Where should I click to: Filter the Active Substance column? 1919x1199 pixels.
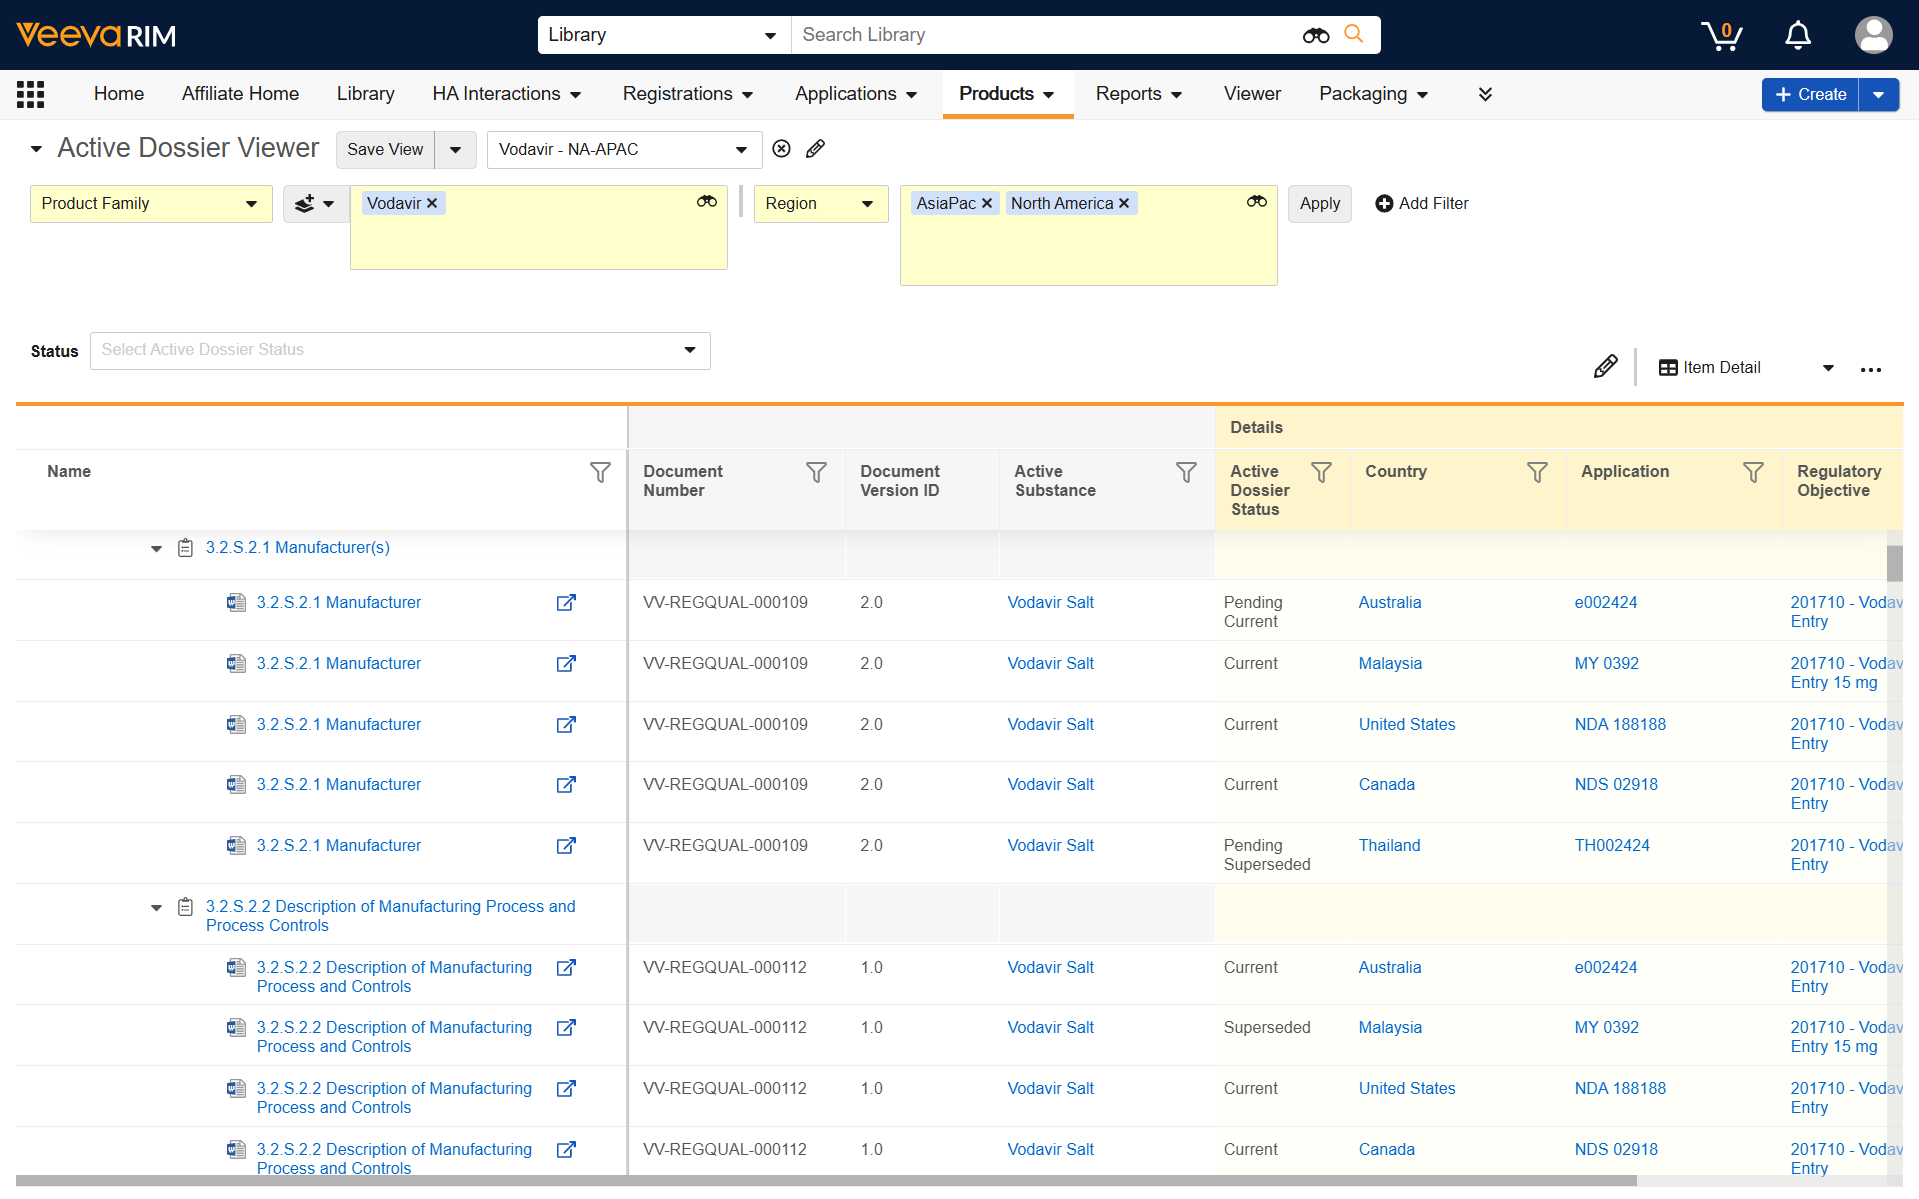coord(1186,472)
